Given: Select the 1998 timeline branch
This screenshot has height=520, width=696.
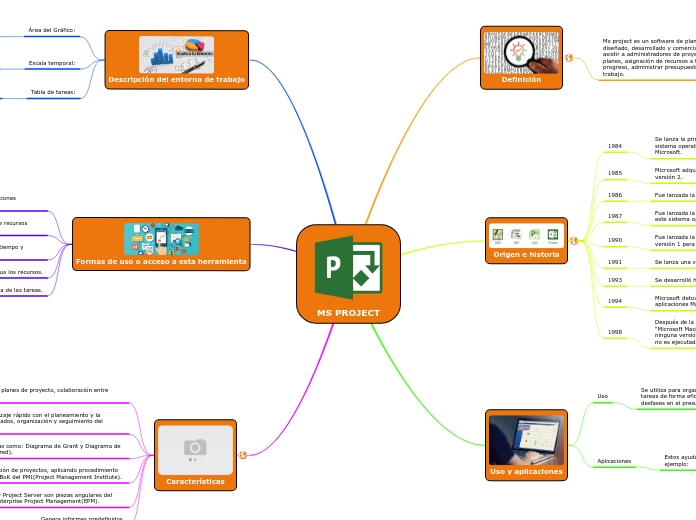Looking at the screenshot, I should [x=615, y=332].
